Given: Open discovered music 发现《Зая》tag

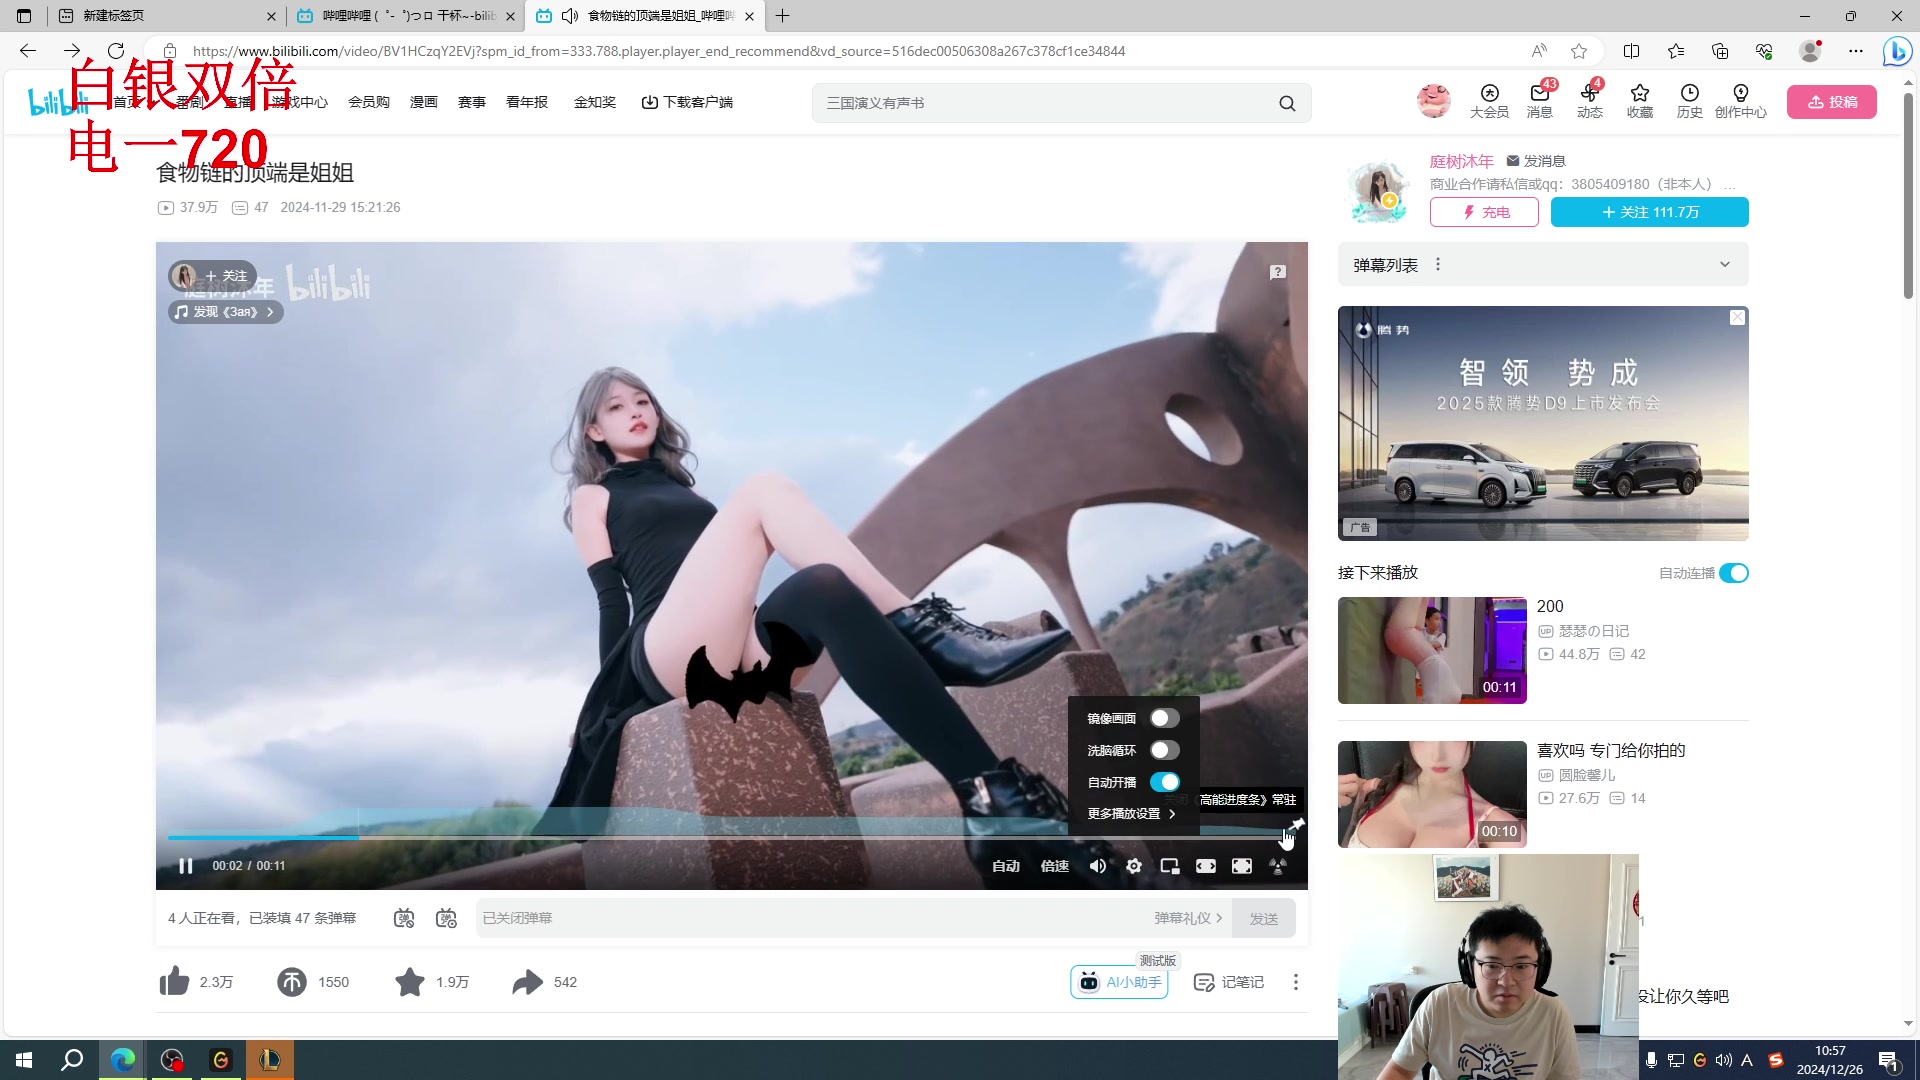Looking at the screenshot, I should (225, 312).
